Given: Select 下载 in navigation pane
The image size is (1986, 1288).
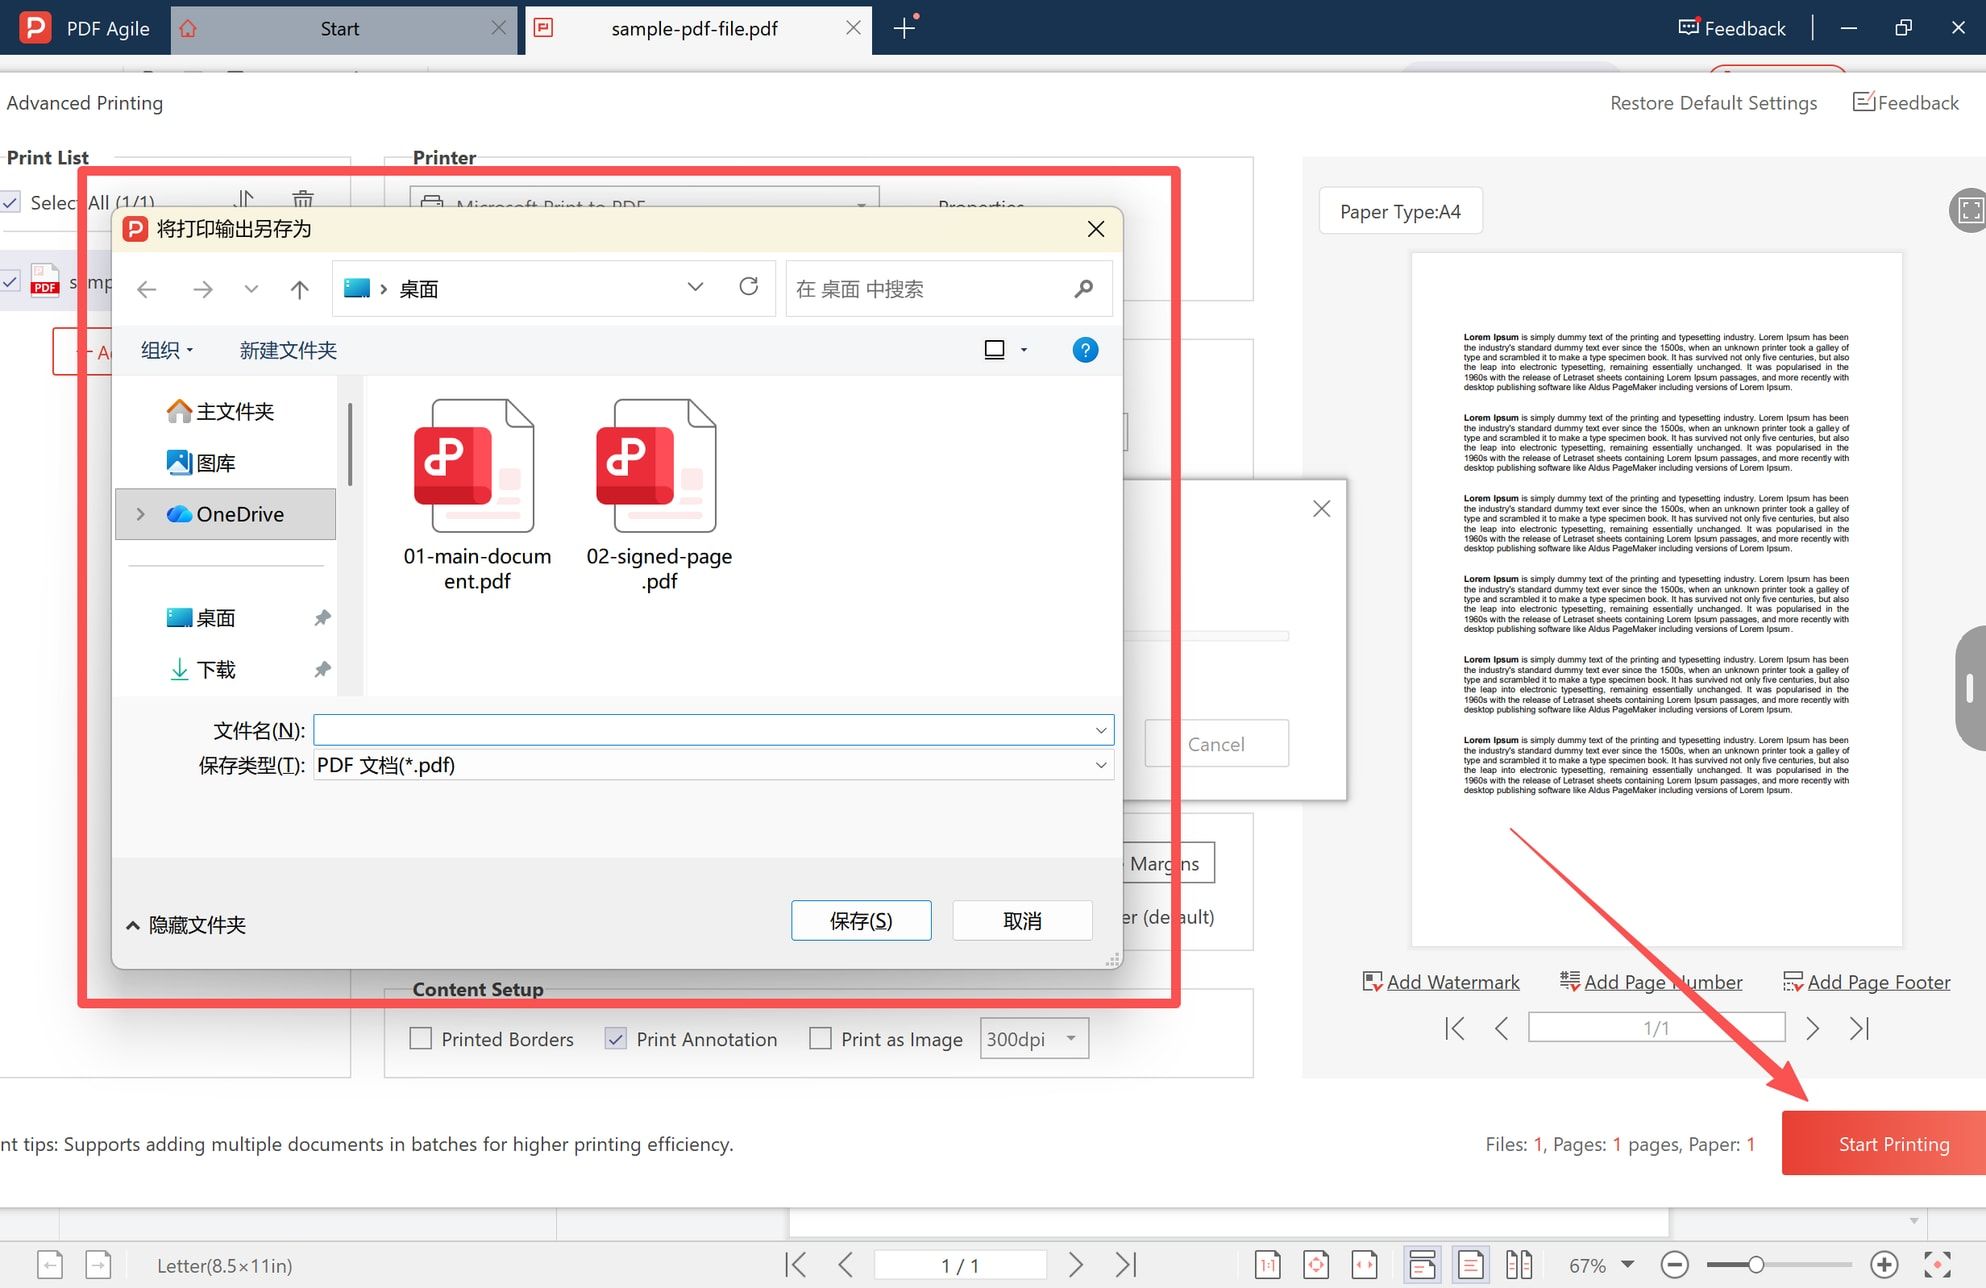Looking at the screenshot, I should (203, 670).
